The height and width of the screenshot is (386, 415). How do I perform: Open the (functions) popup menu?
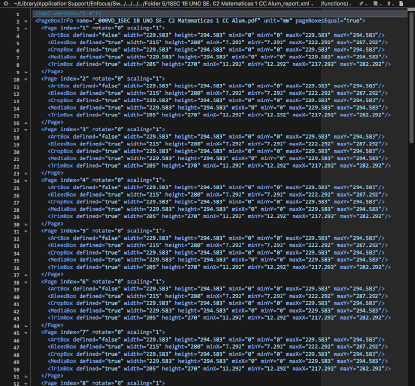point(336,4)
